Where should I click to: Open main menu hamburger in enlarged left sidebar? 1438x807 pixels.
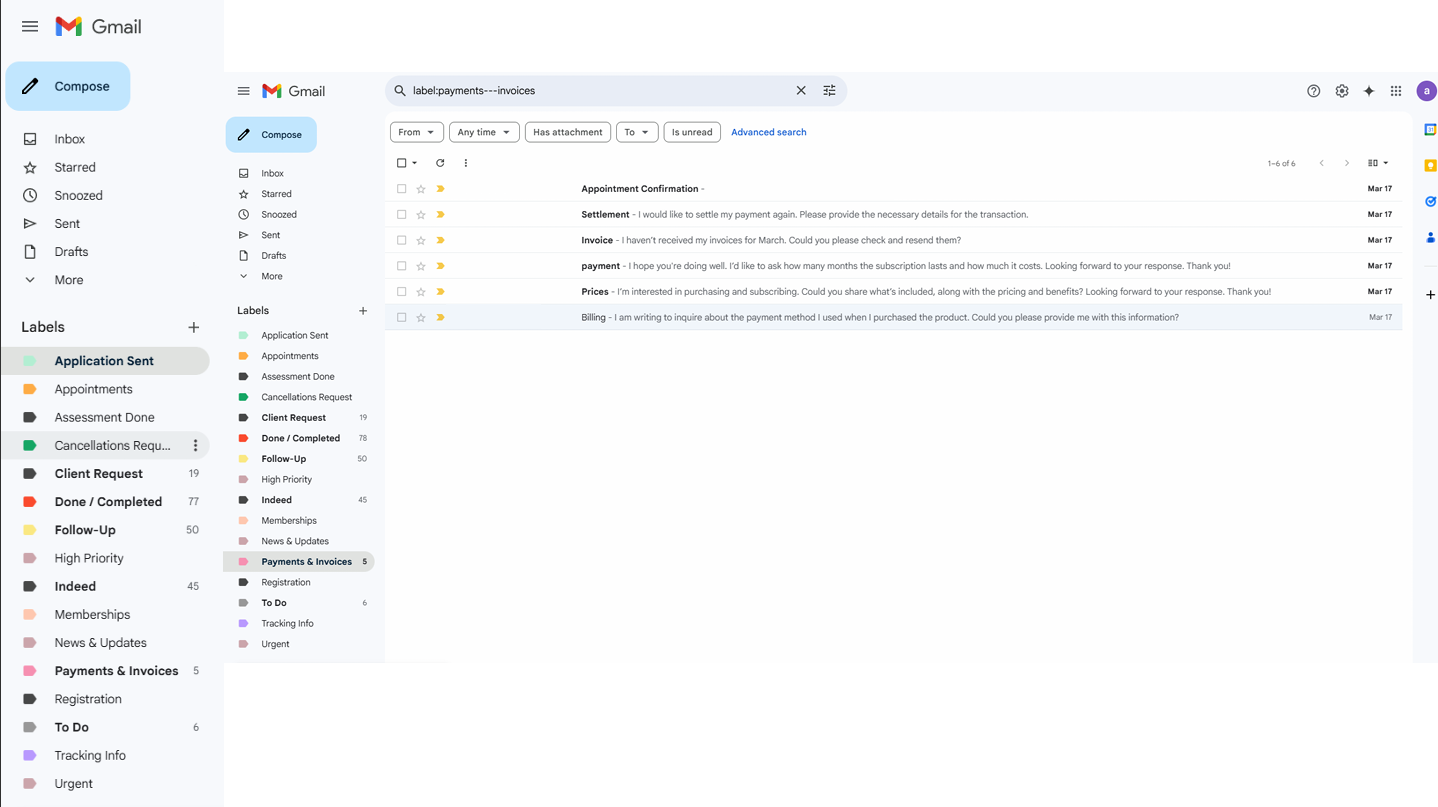[x=30, y=27]
